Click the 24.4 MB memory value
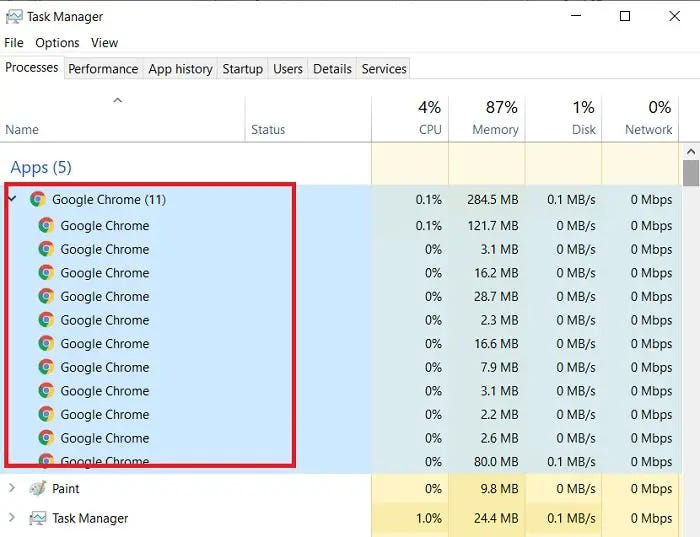 tap(496, 519)
